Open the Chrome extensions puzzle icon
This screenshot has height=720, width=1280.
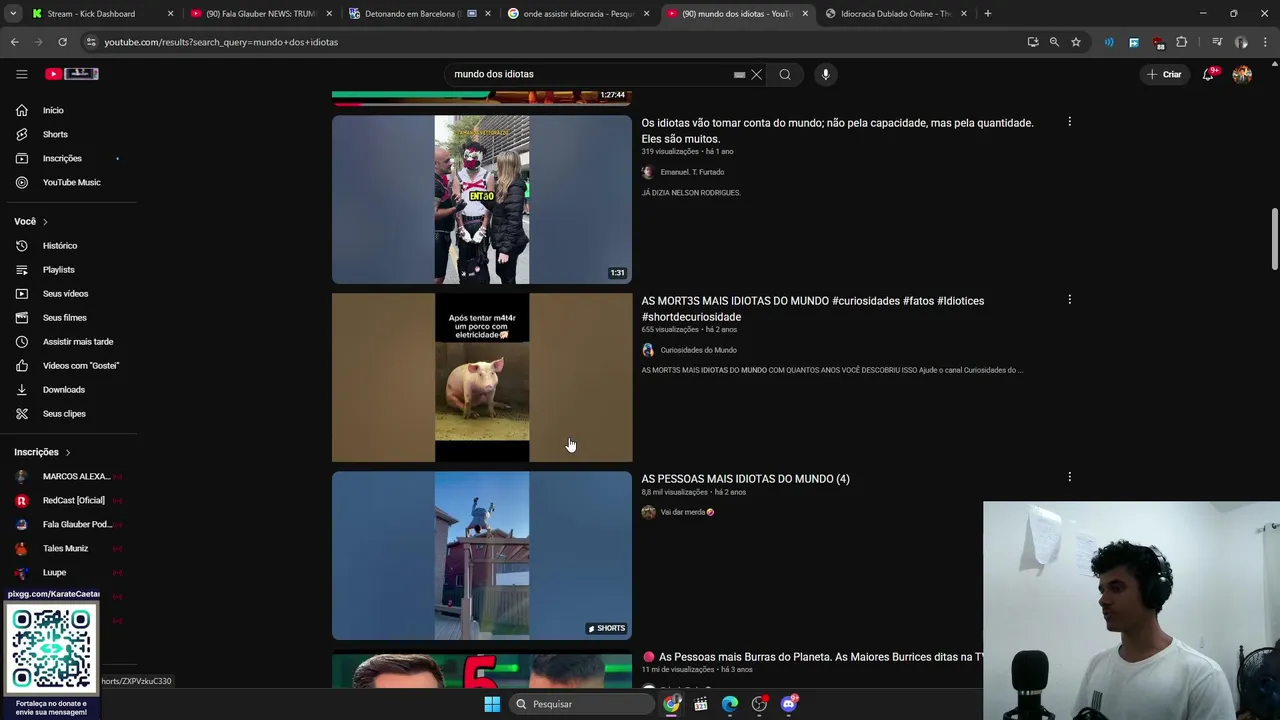tap(1182, 42)
